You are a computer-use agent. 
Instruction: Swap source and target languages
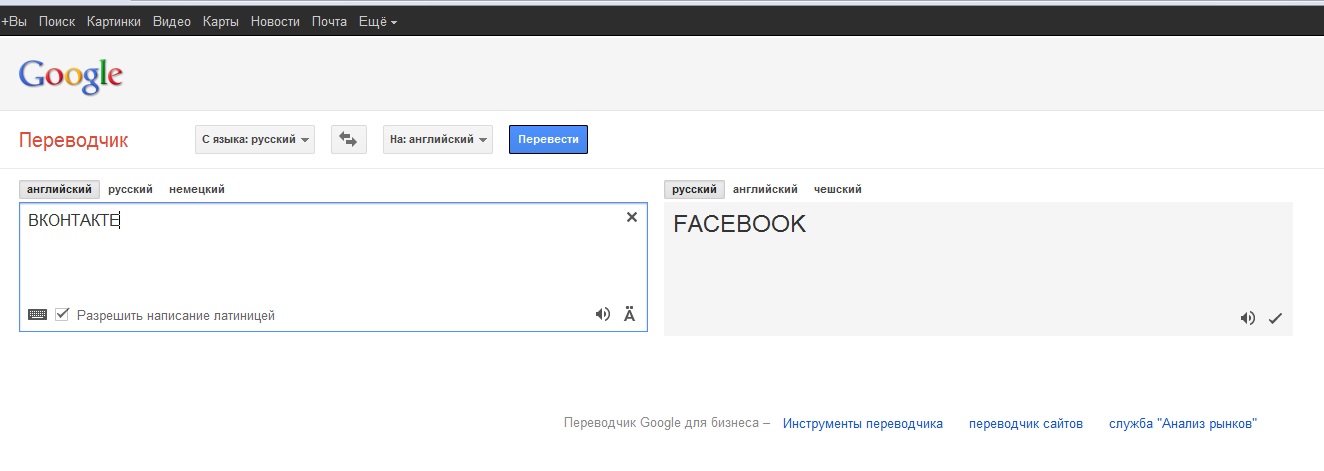tap(348, 140)
